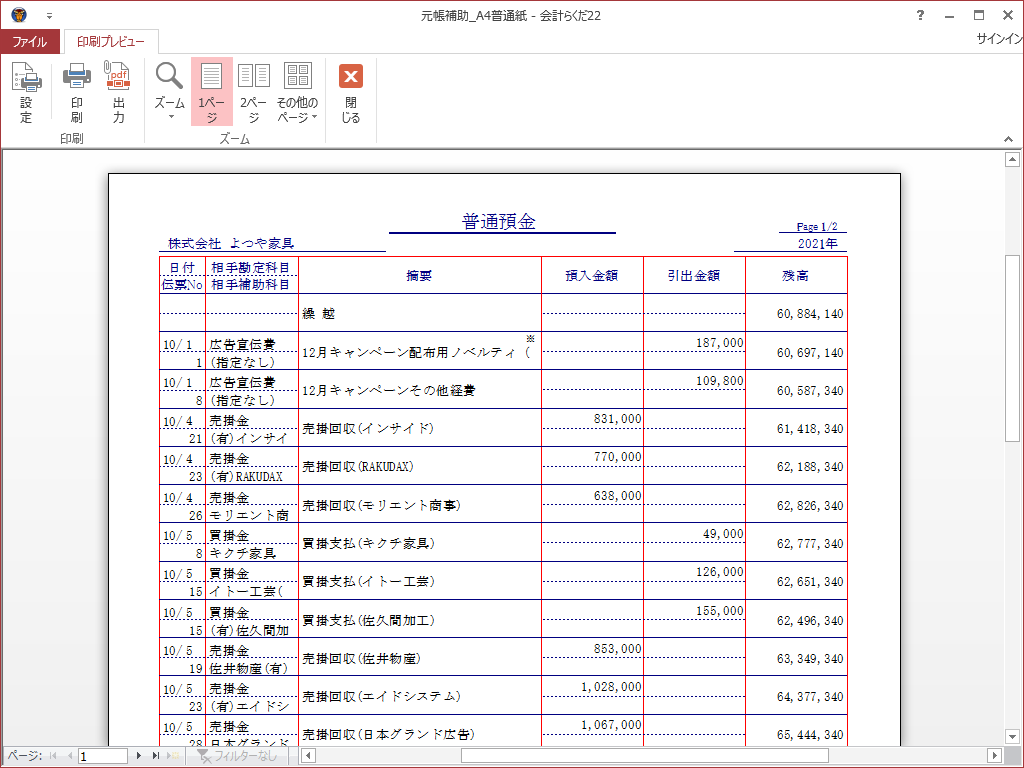Click the withdrawal amount 109,800
Viewport: 1024px width, 768px height.
720,381
